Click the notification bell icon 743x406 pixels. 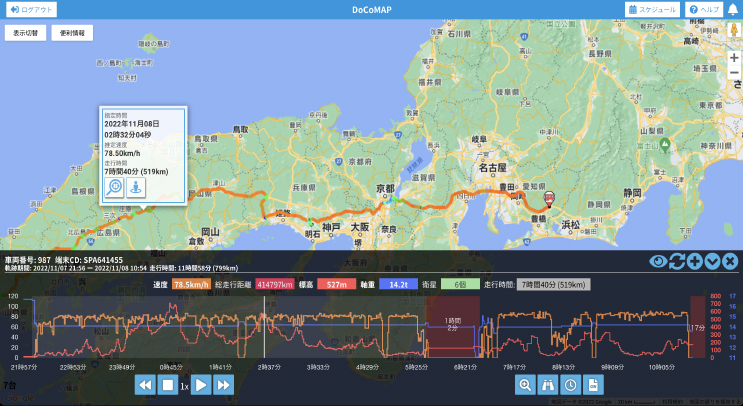point(733,9)
